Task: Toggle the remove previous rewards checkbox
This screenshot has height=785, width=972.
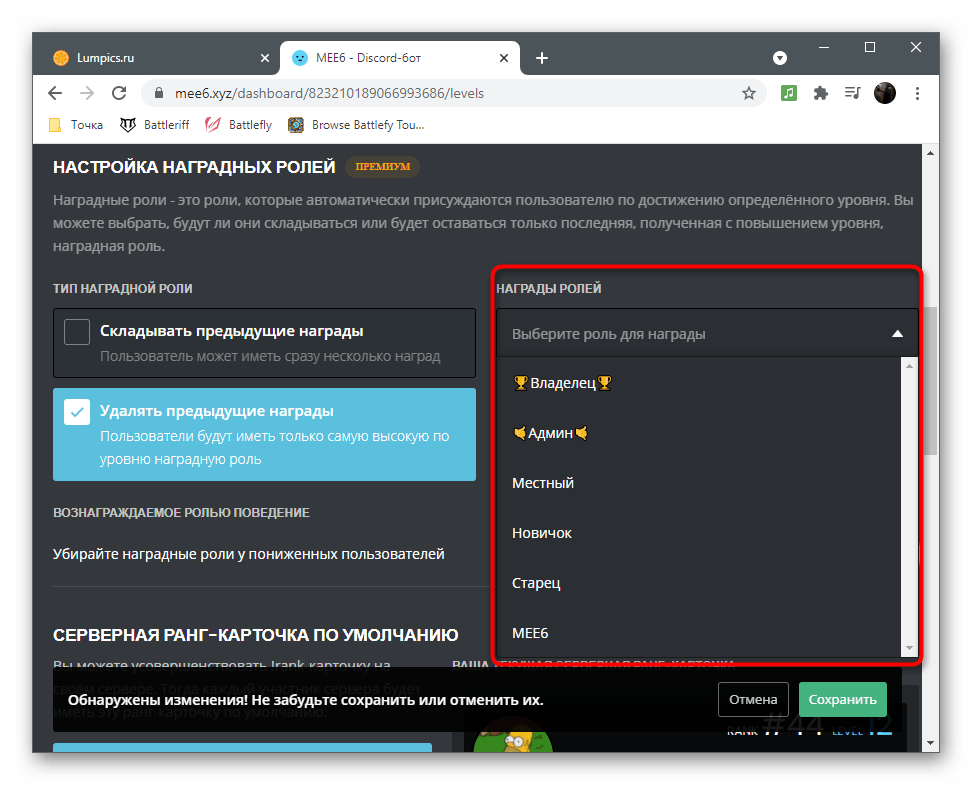Action: [77, 412]
